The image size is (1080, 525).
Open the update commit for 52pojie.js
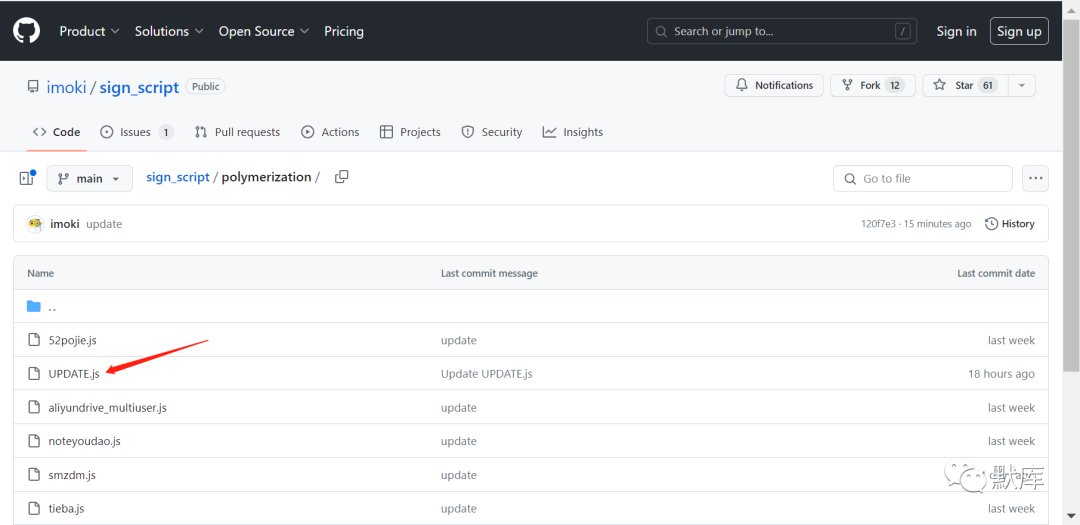(459, 340)
